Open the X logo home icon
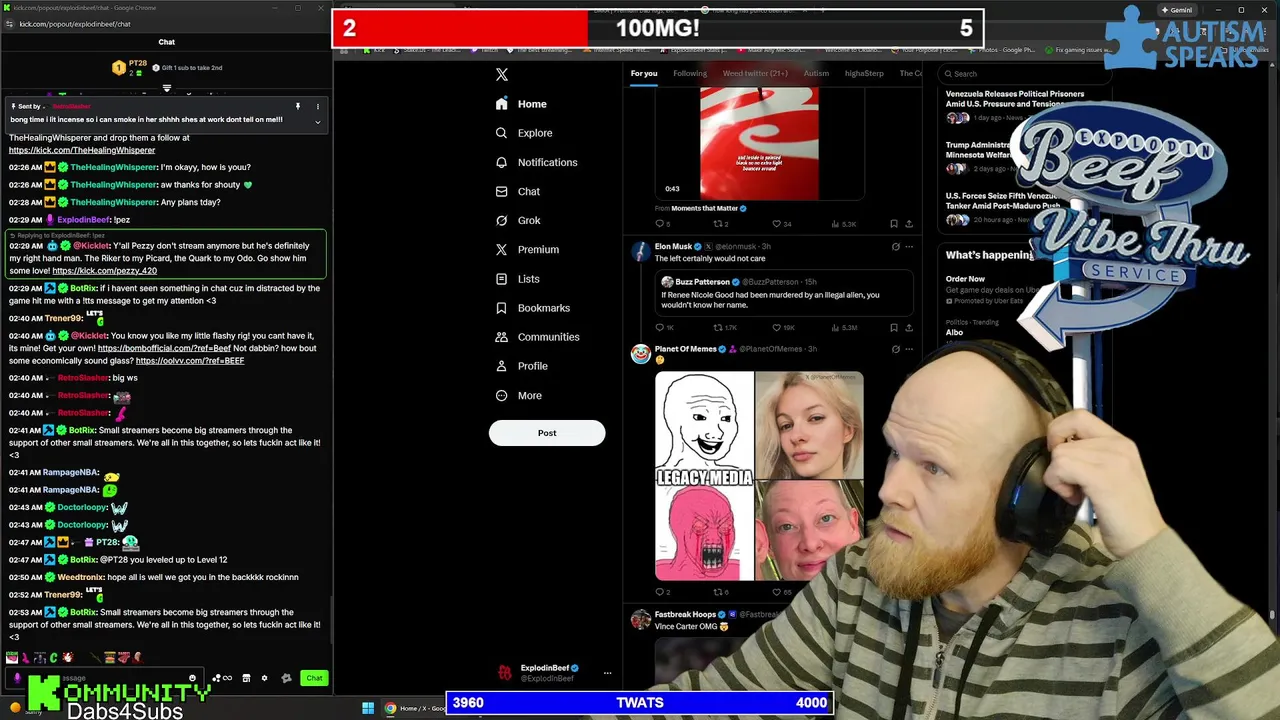The height and width of the screenshot is (720, 1280). click(502, 75)
